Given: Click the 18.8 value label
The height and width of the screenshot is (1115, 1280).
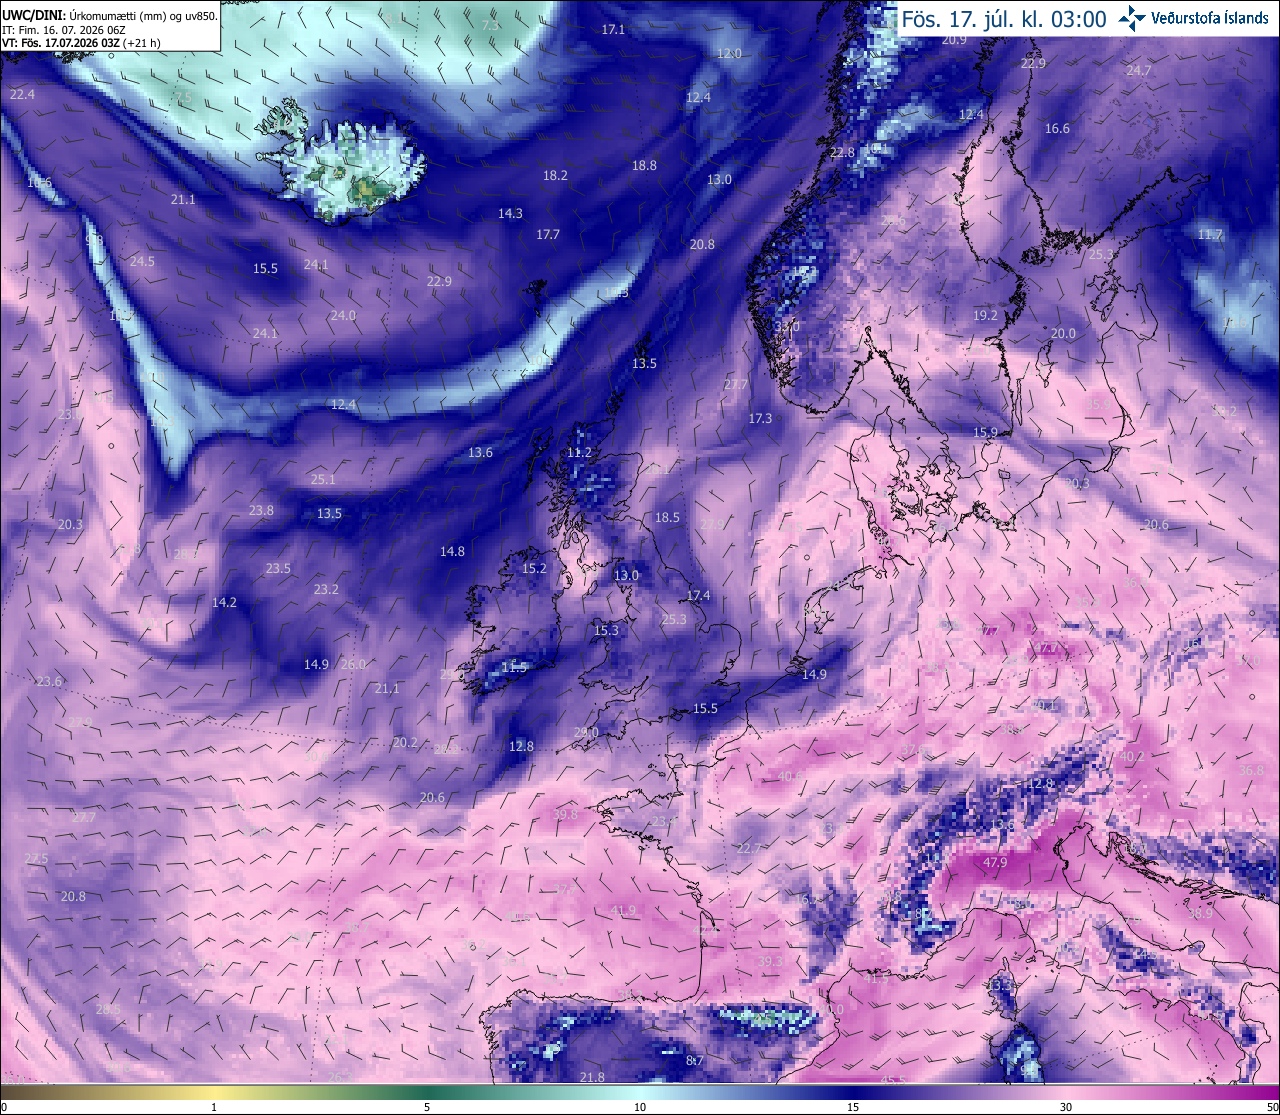Looking at the screenshot, I should point(644,165).
